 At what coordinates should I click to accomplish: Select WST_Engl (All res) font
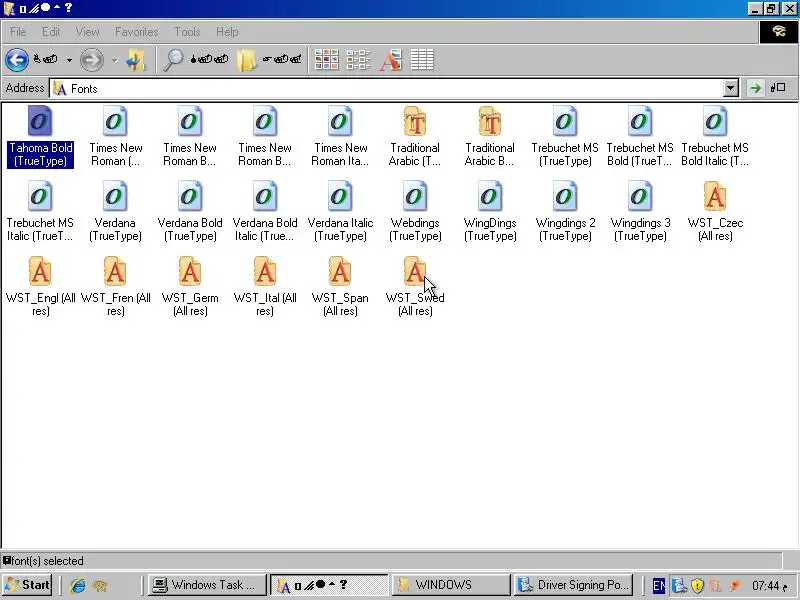pos(40,286)
